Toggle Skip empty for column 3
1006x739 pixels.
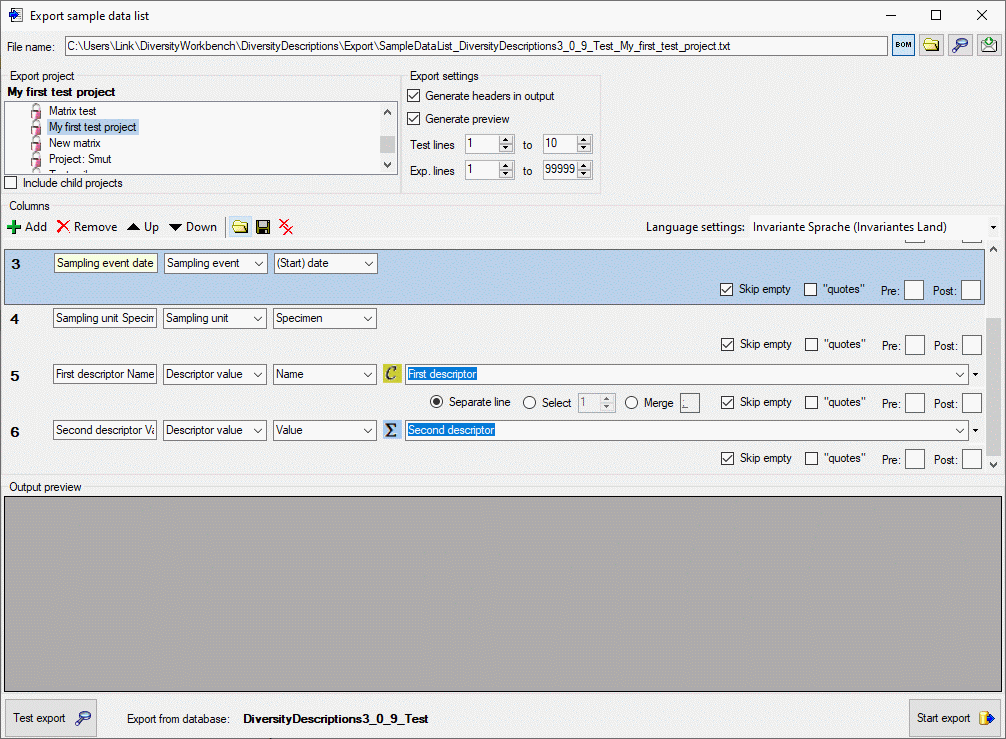point(726,289)
